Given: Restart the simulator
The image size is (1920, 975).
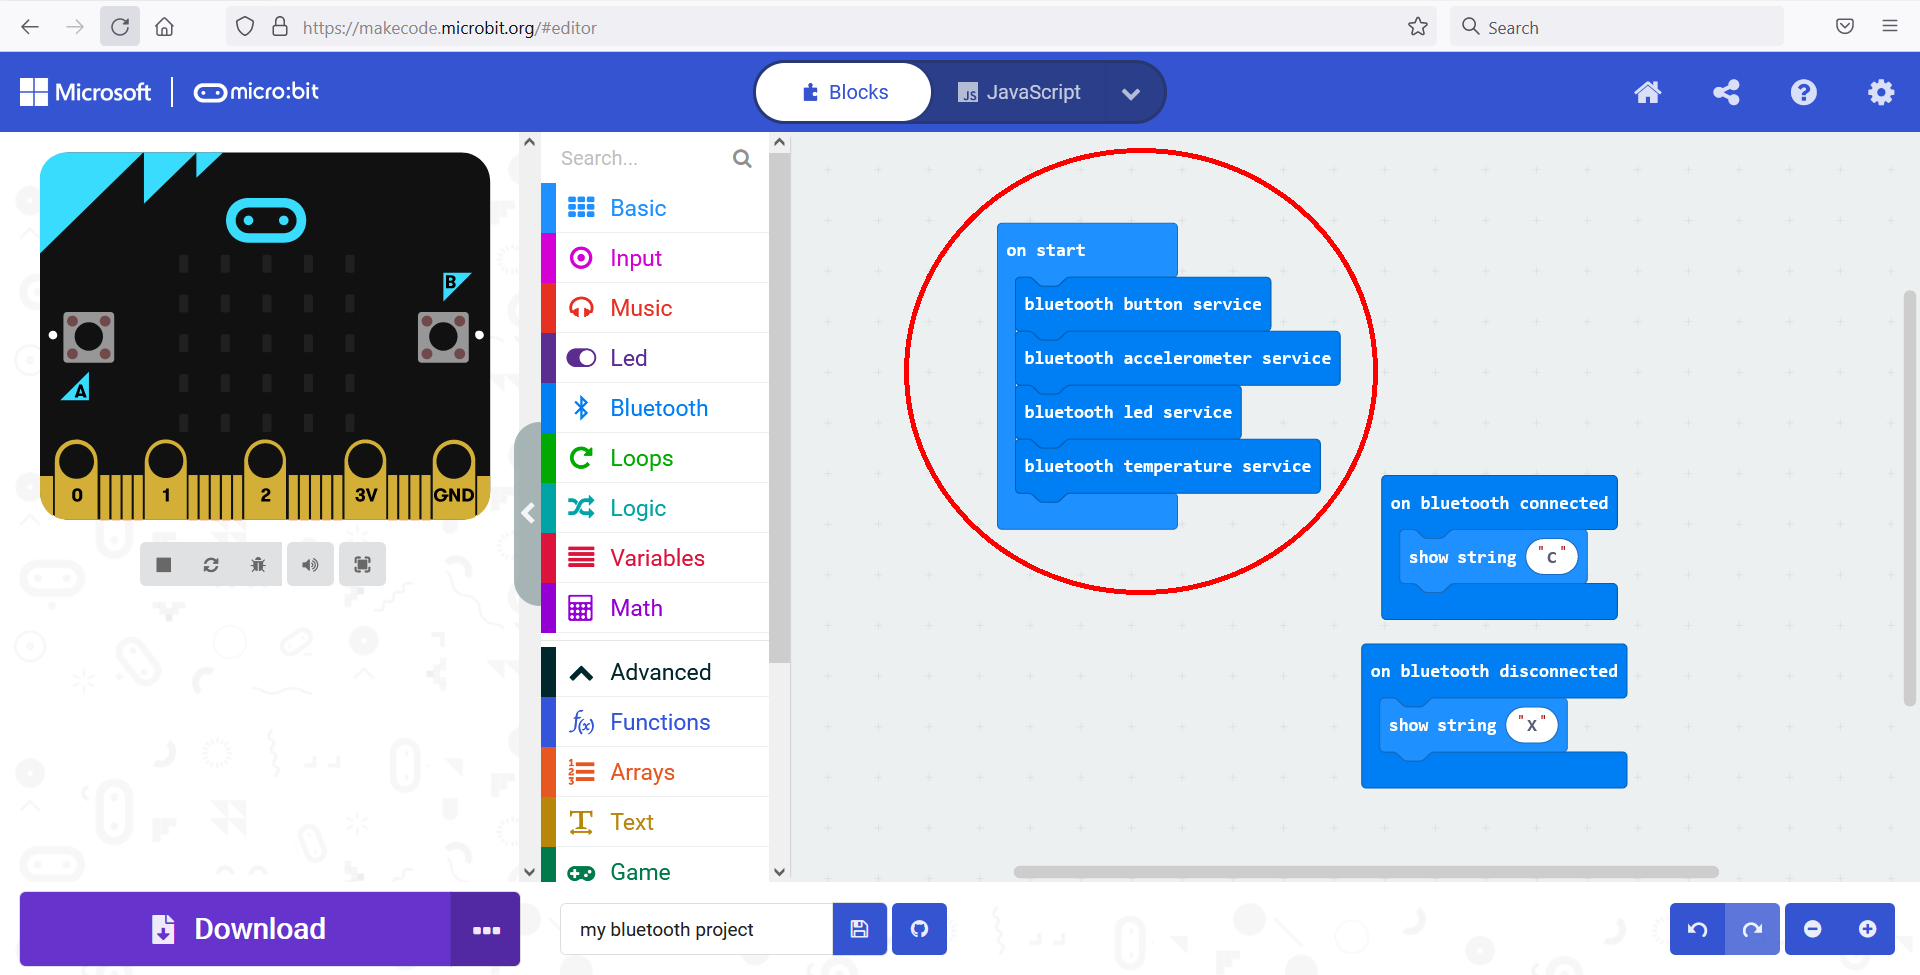Looking at the screenshot, I should pyautogui.click(x=211, y=565).
